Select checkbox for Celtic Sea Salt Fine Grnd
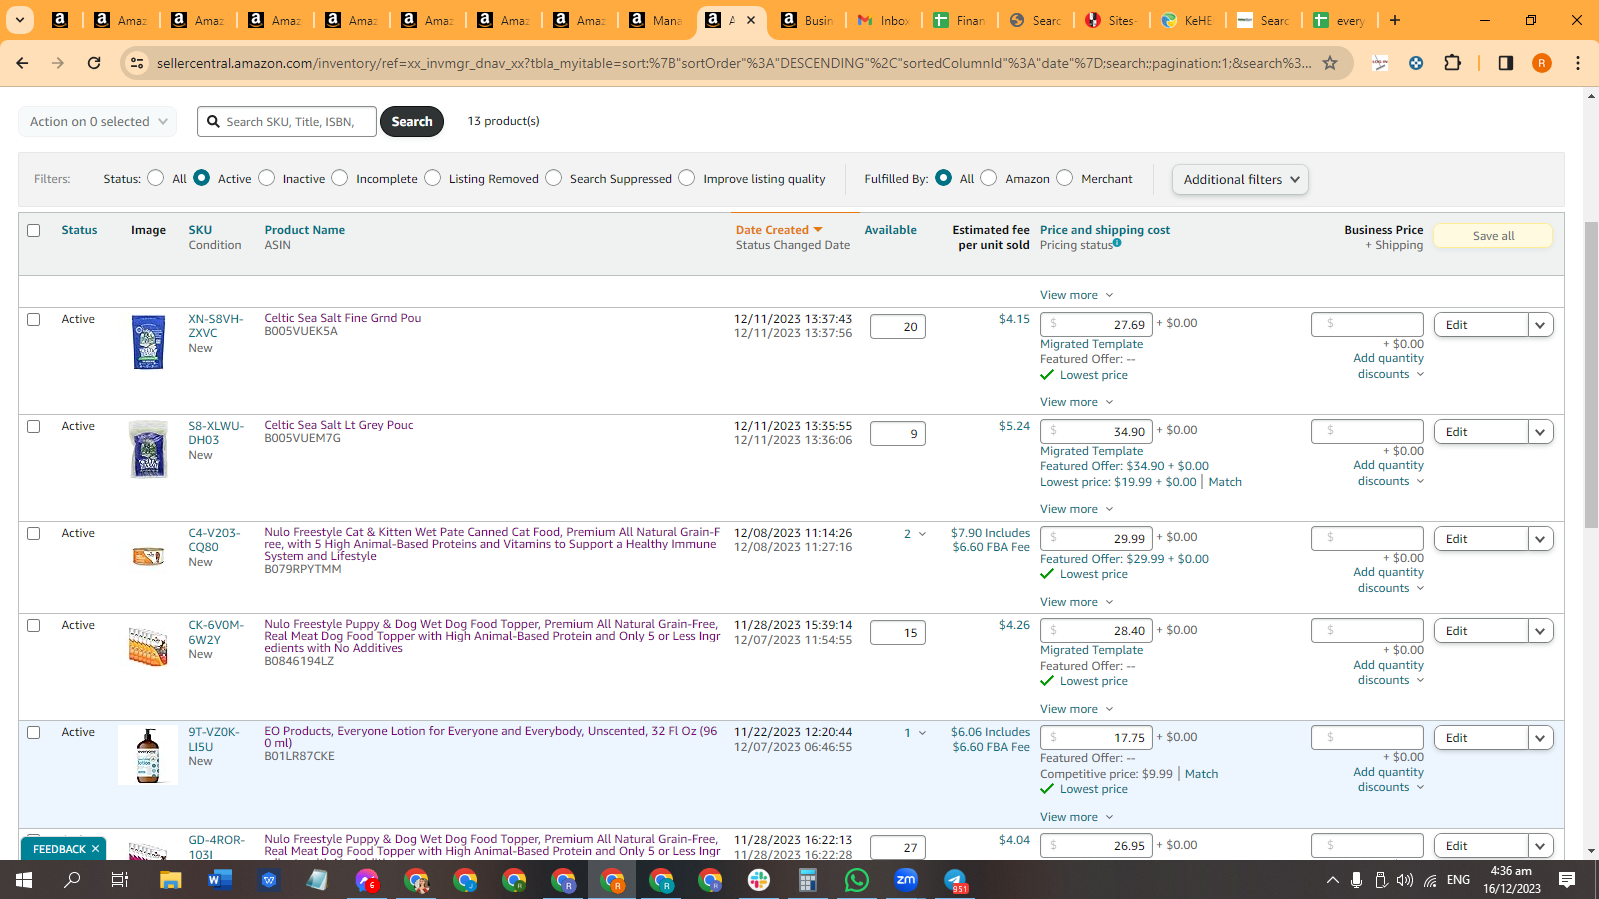 pyautogui.click(x=33, y=319)
